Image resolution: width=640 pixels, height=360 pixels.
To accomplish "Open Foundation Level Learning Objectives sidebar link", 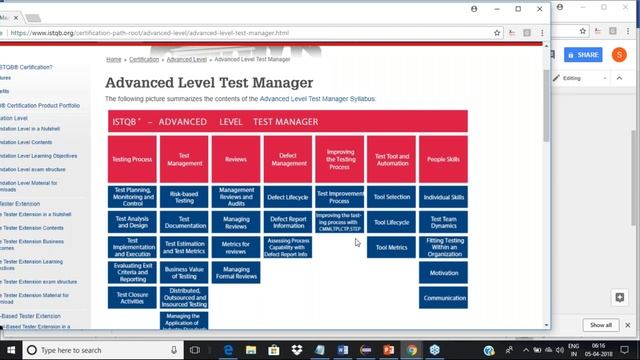I will click(x=39, y=156).
